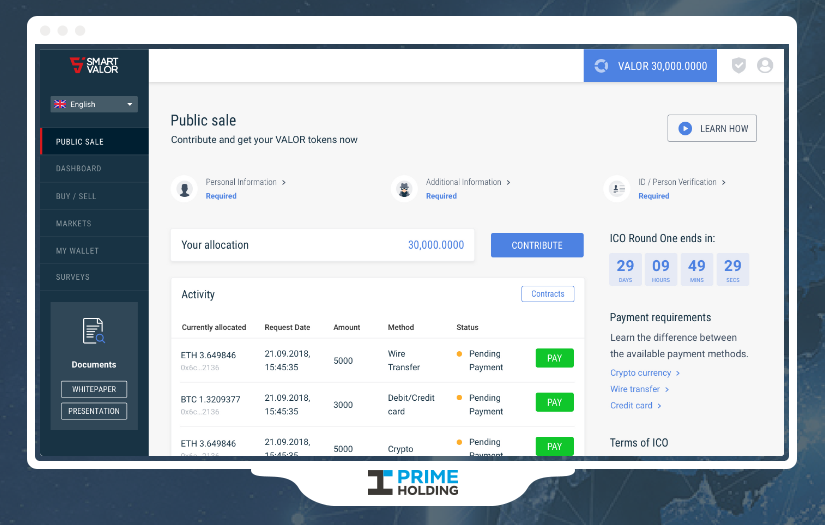Open the Whitepaper document
Viewport: 825px width, 525px height.
pyautogui.click(x=94, y=389)
